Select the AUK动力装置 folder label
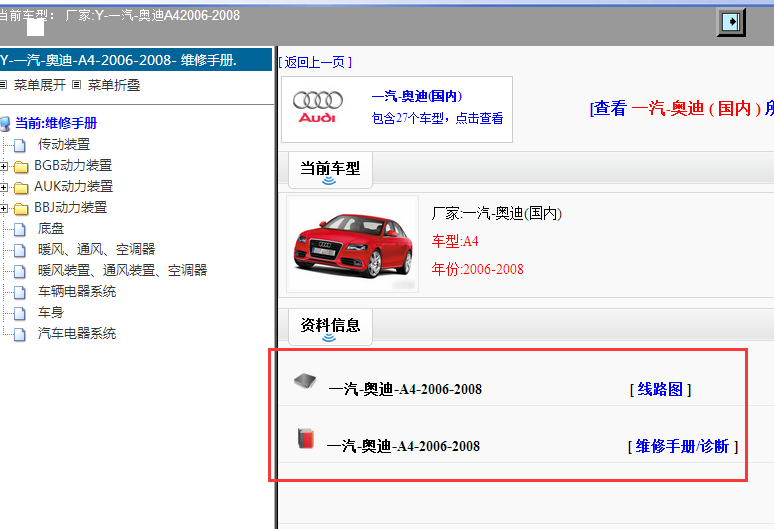 point(74,186)
